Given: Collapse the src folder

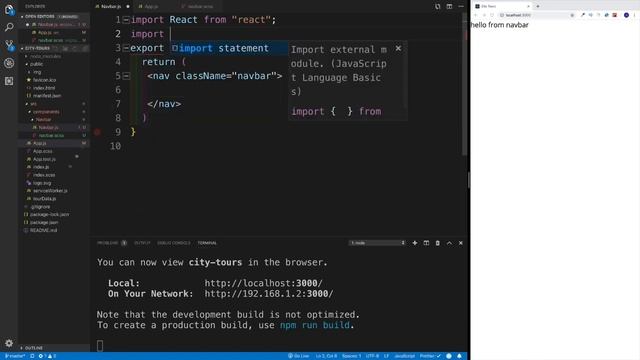Looking at the screenshot, I should coord(33,104).
